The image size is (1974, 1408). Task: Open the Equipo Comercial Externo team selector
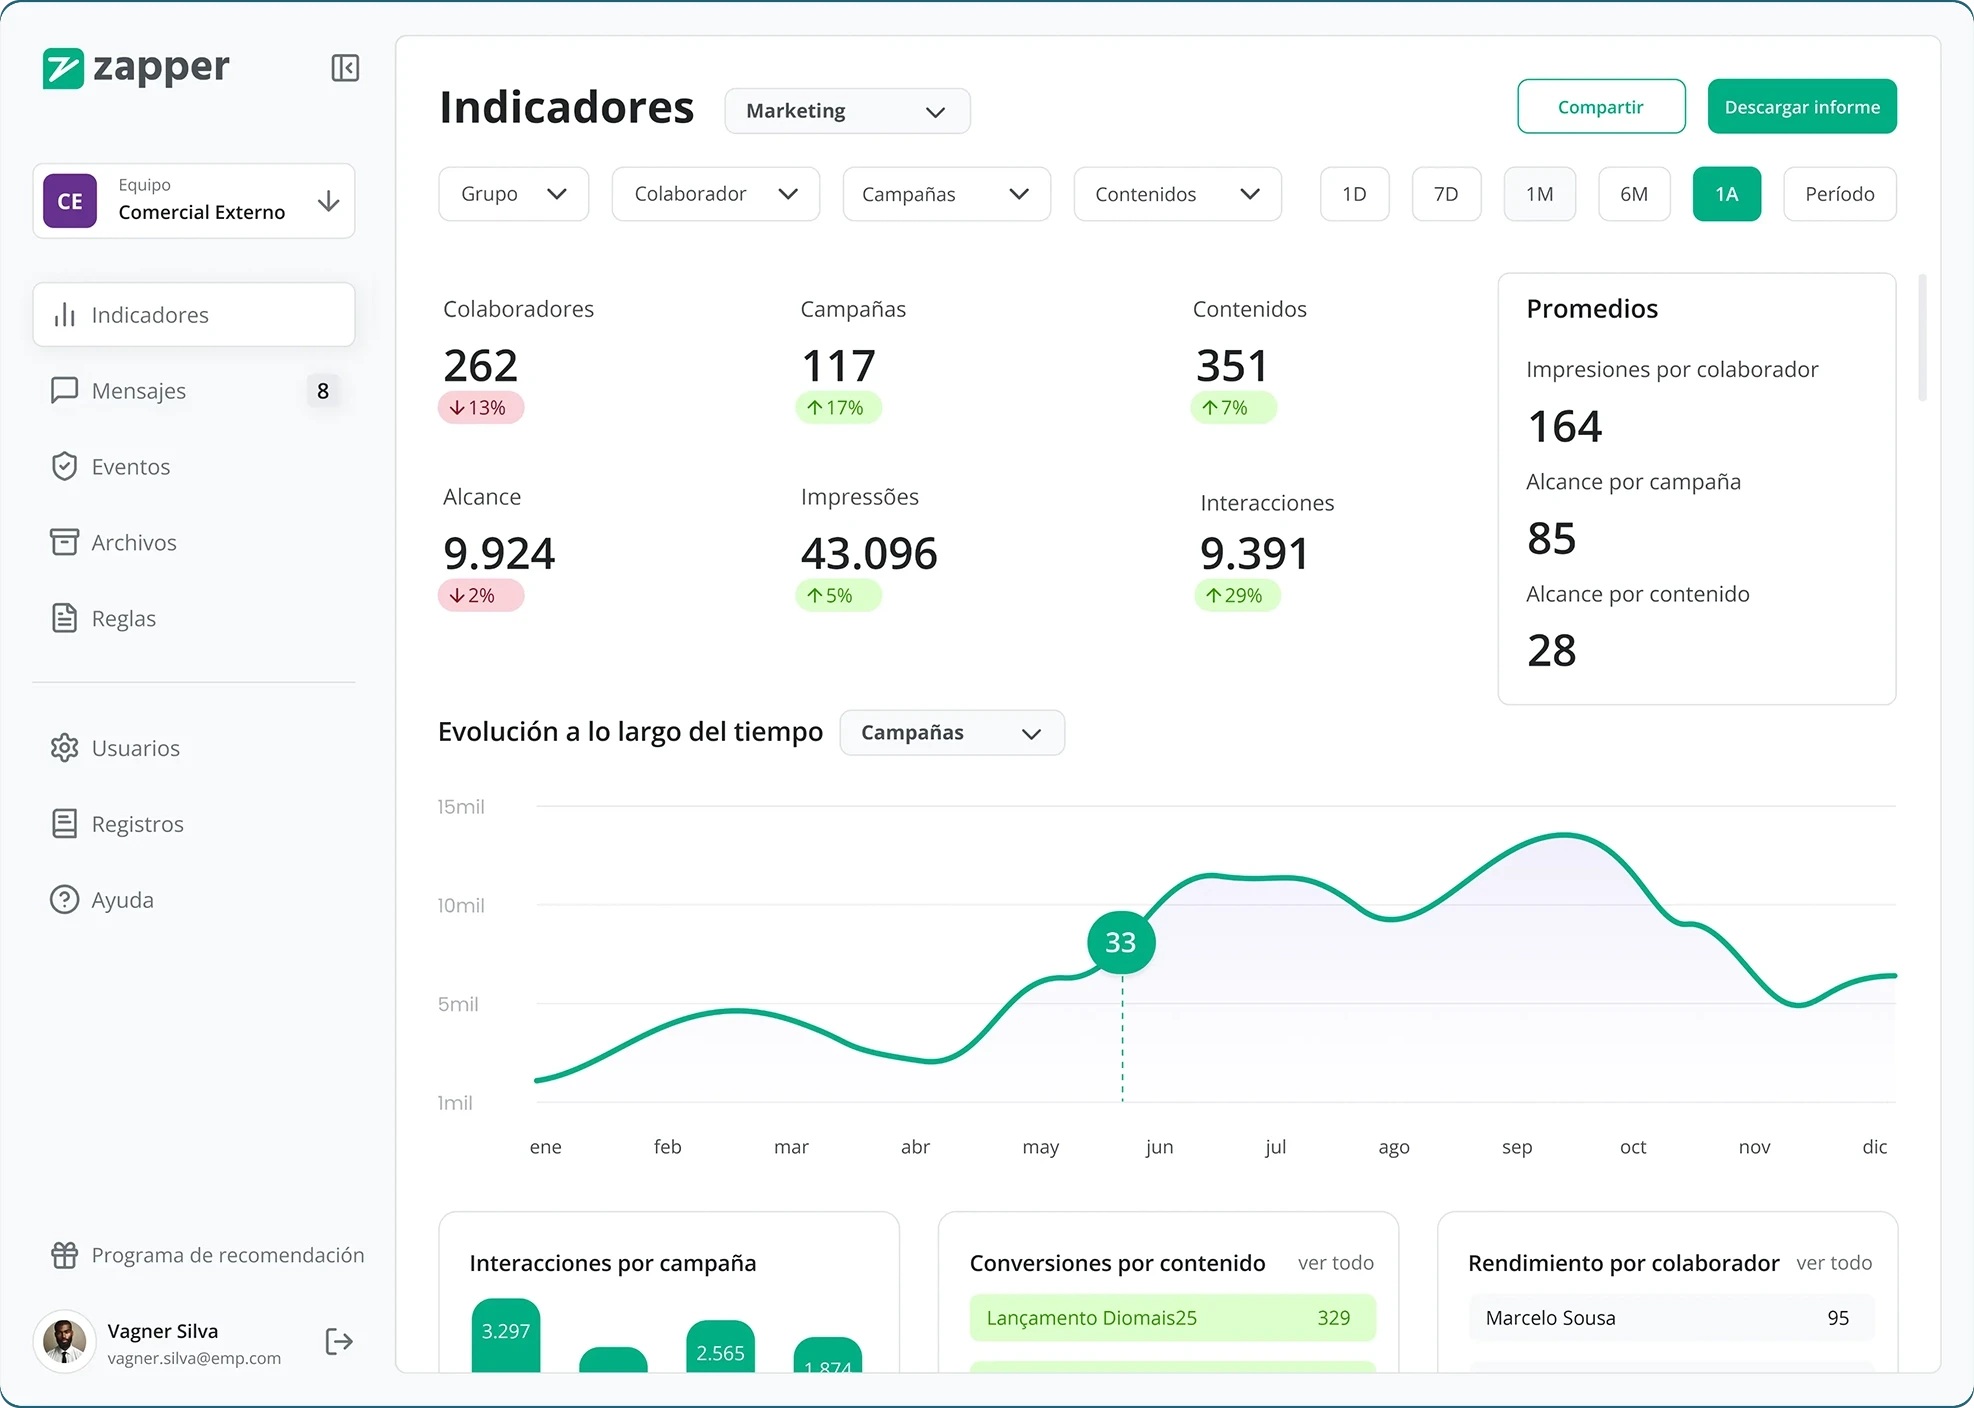pyautogui.click(x=194, y=201)
